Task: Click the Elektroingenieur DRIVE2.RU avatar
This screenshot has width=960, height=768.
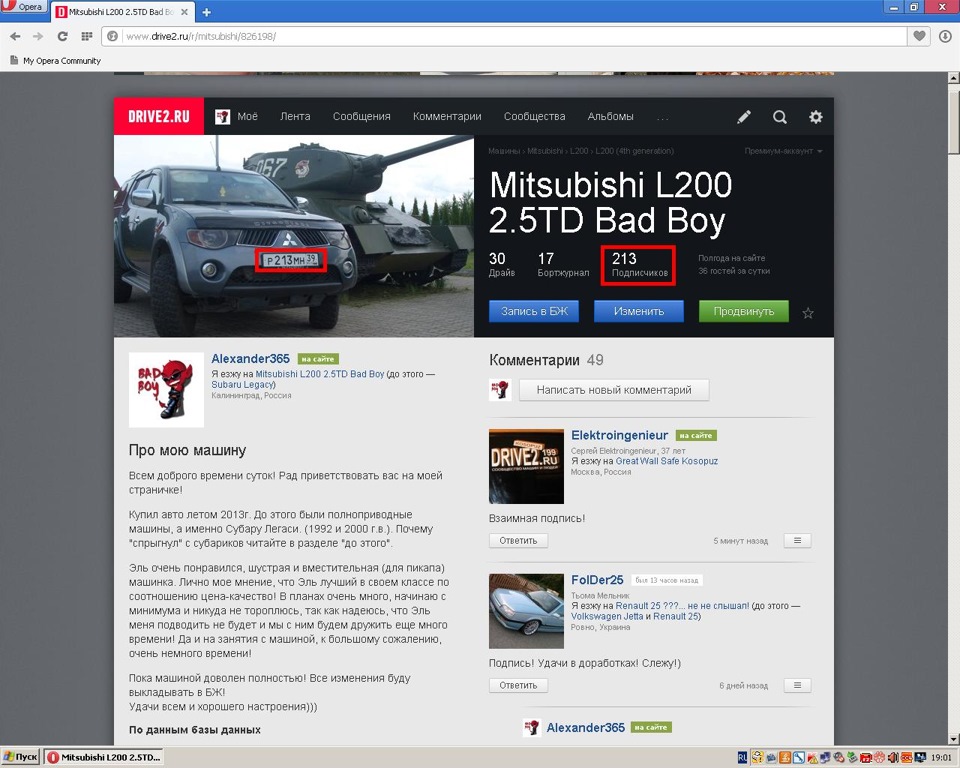Action: [526, 466]
